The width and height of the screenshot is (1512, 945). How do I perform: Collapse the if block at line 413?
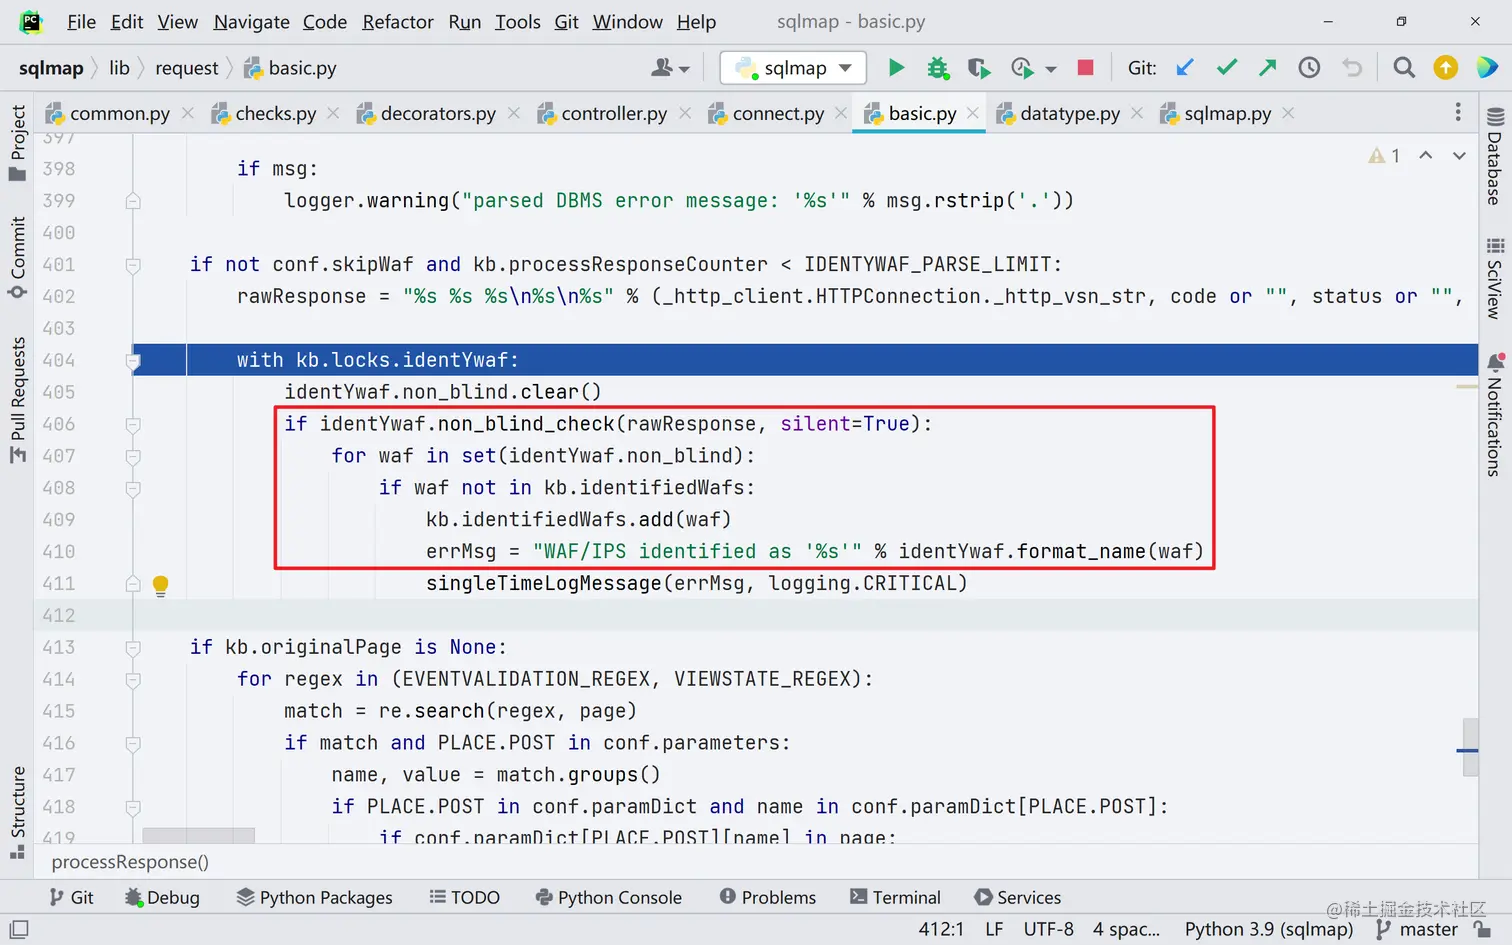pyautogui.click(x=133, y=648)
